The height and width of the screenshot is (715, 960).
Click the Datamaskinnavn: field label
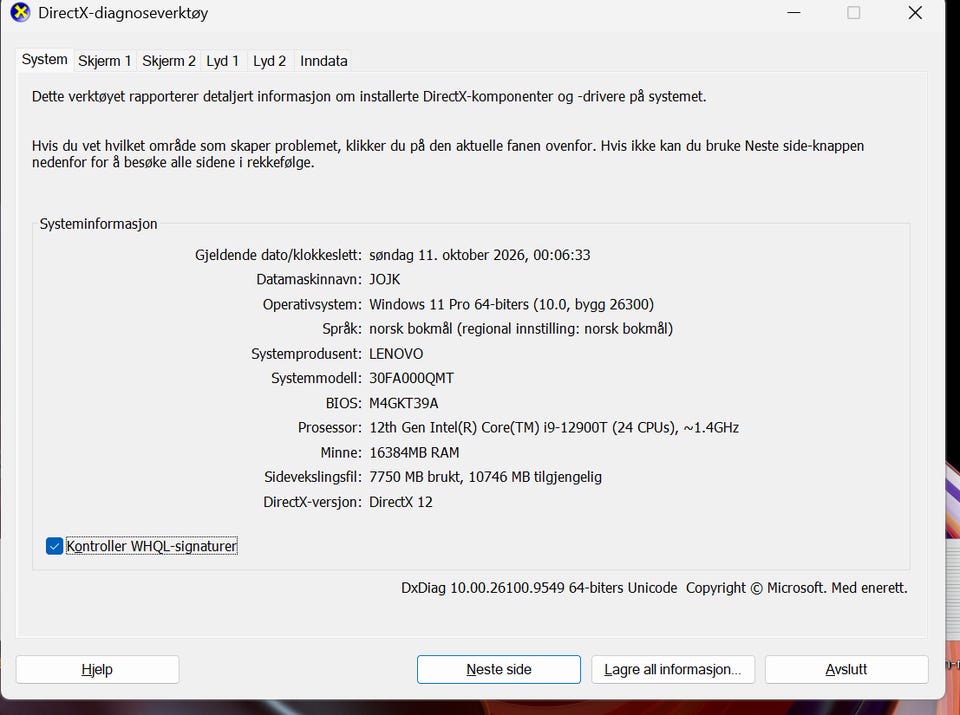[309, 280]
